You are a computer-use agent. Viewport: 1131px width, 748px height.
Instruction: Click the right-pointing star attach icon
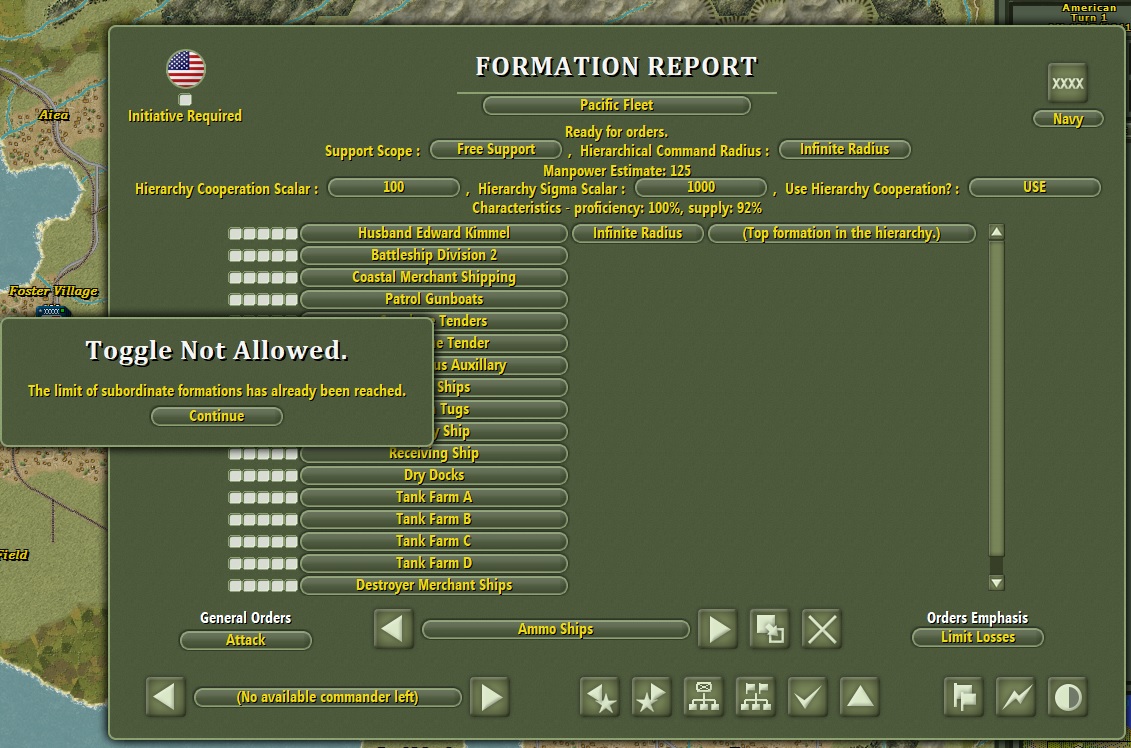pyautogui.click(x=652, y=697)
